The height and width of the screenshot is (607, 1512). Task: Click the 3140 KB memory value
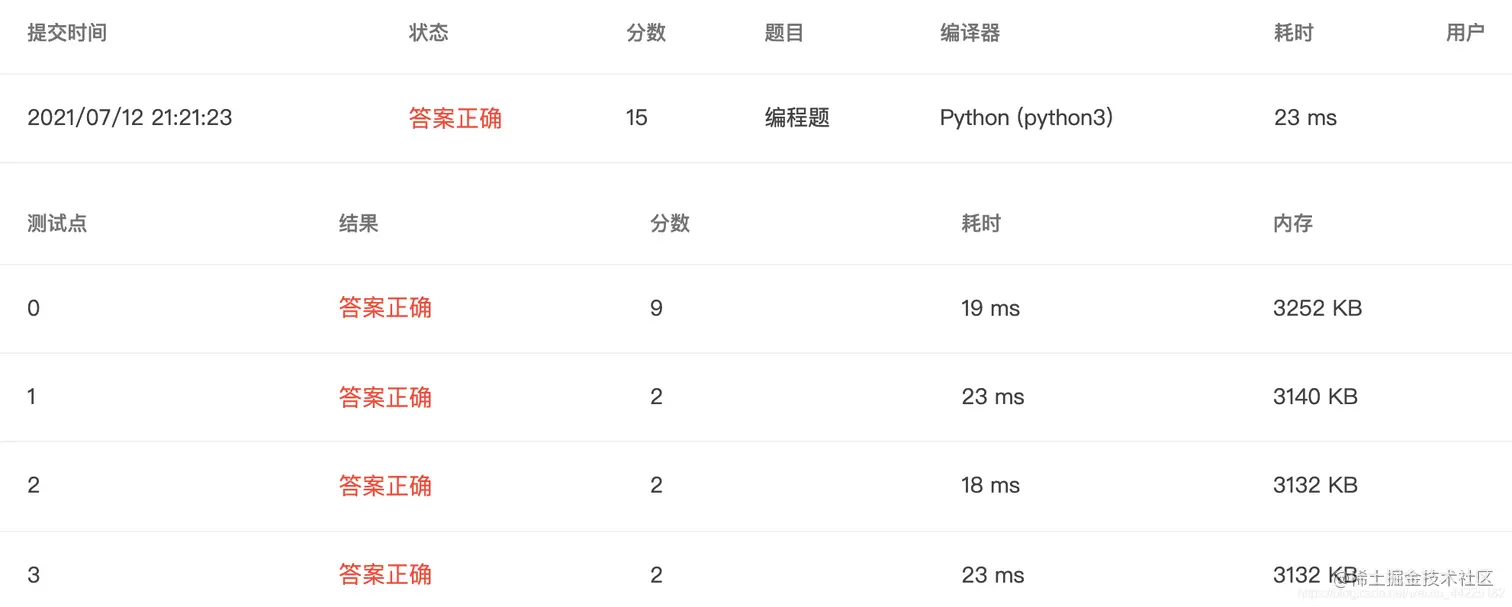tap(1315, 397)
